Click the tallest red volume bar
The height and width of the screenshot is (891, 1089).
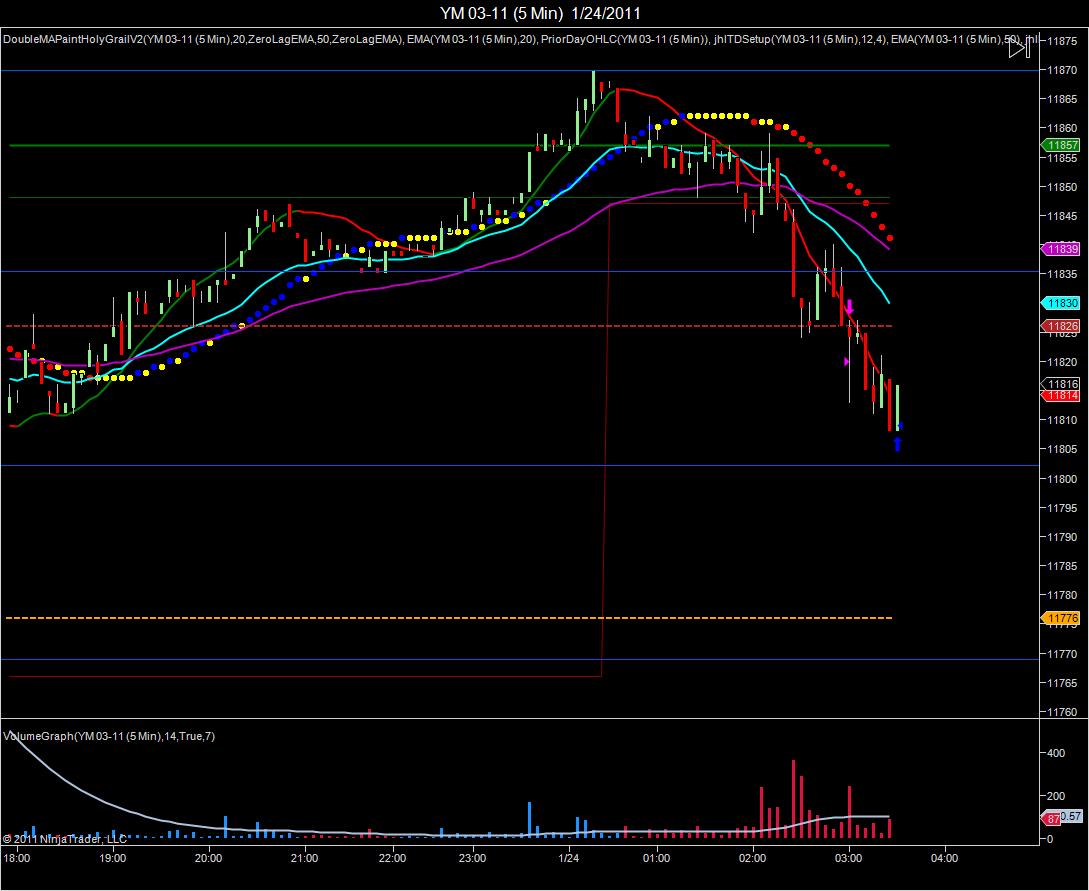793,799
